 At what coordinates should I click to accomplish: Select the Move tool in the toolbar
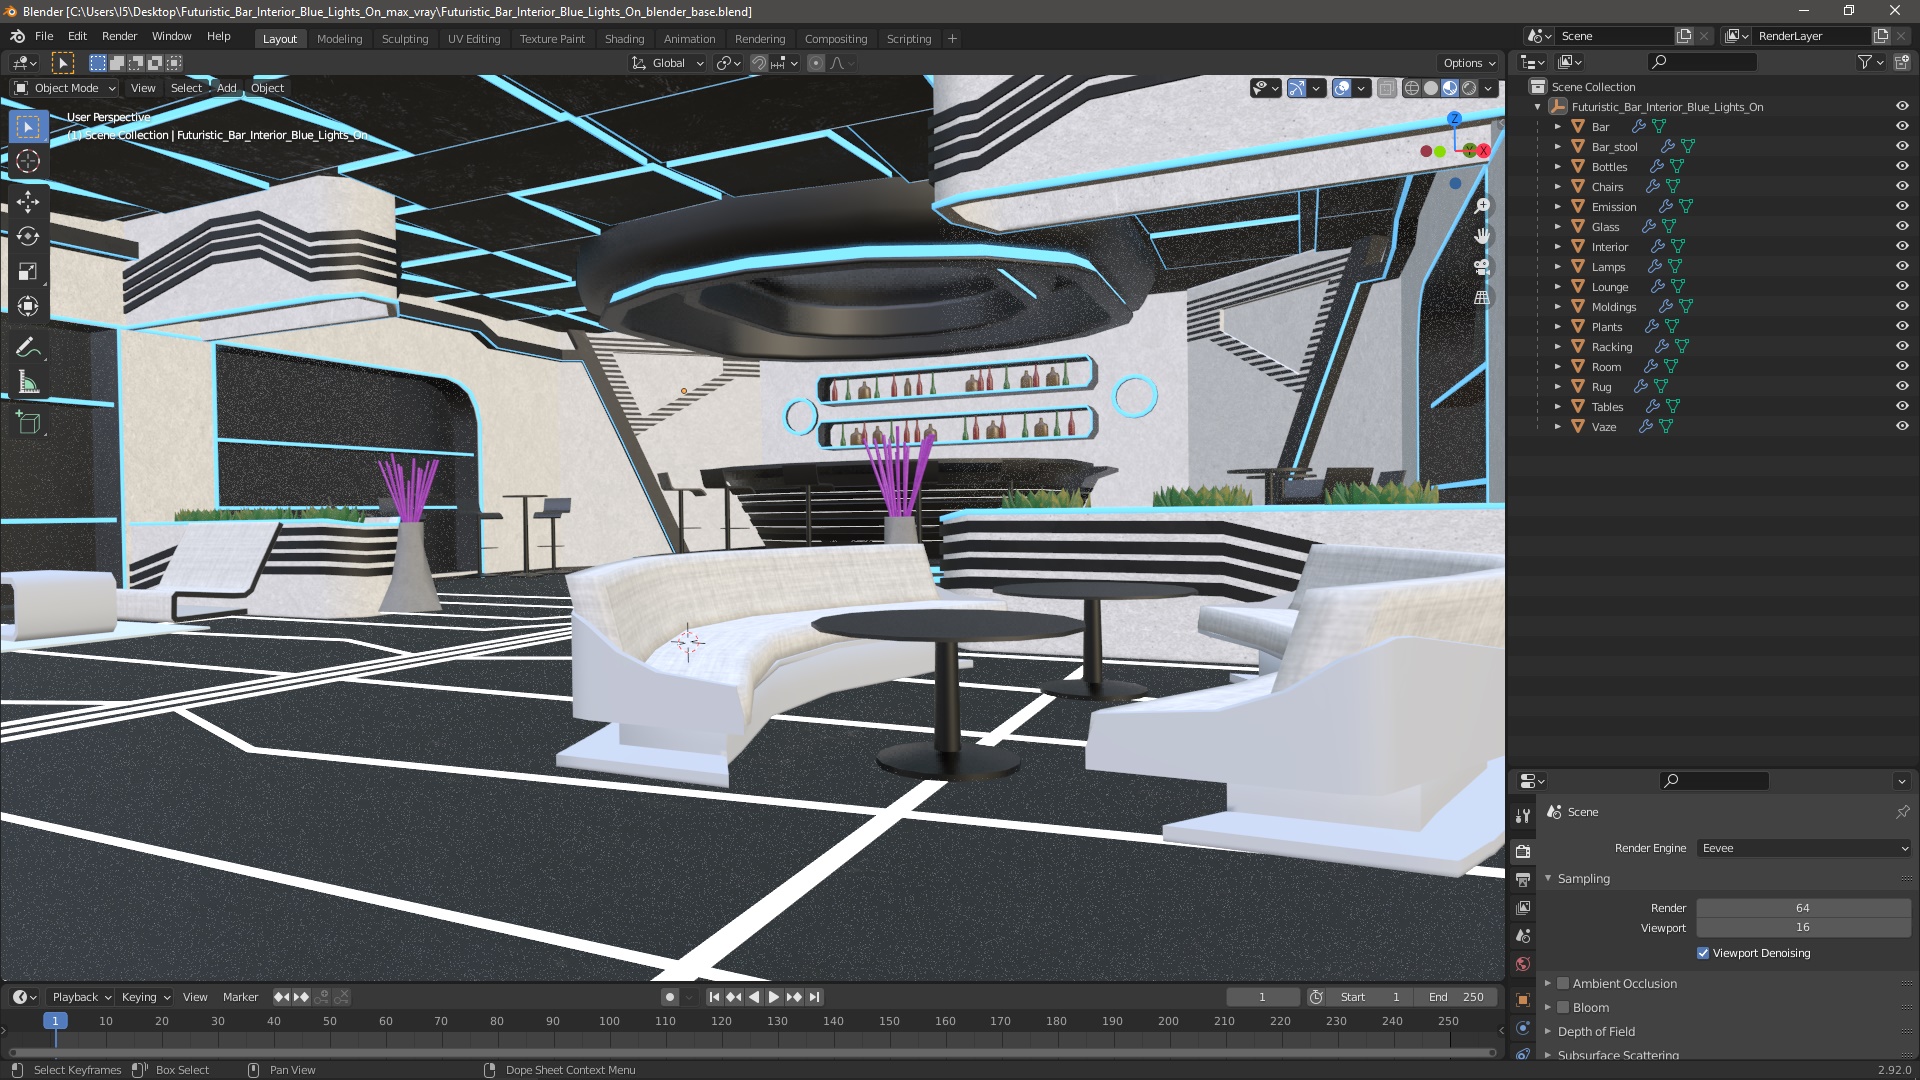[x=28, y=202]
